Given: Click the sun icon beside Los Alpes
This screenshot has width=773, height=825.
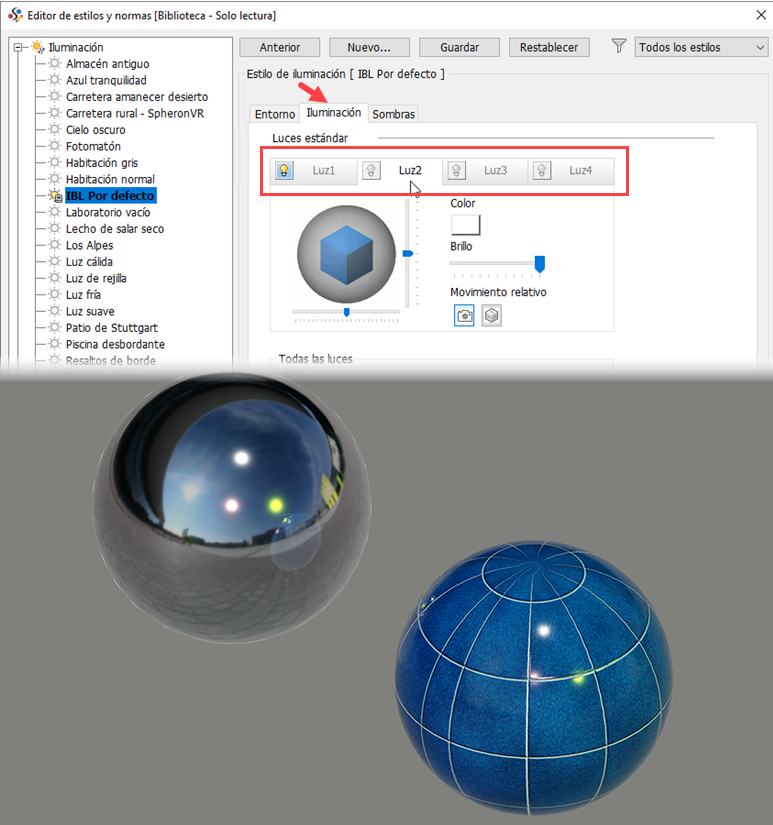Looking at the screenshot, I should click(x=55, y=245).
